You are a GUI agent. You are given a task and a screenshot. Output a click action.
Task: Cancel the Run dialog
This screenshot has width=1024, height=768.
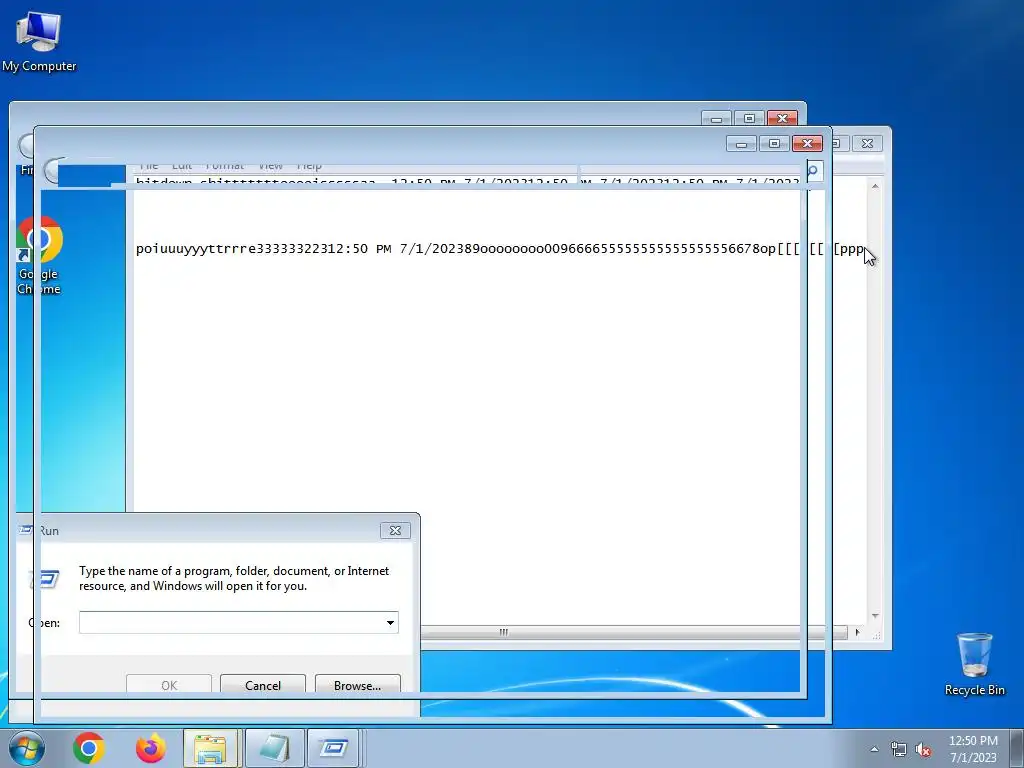[263, 685]
